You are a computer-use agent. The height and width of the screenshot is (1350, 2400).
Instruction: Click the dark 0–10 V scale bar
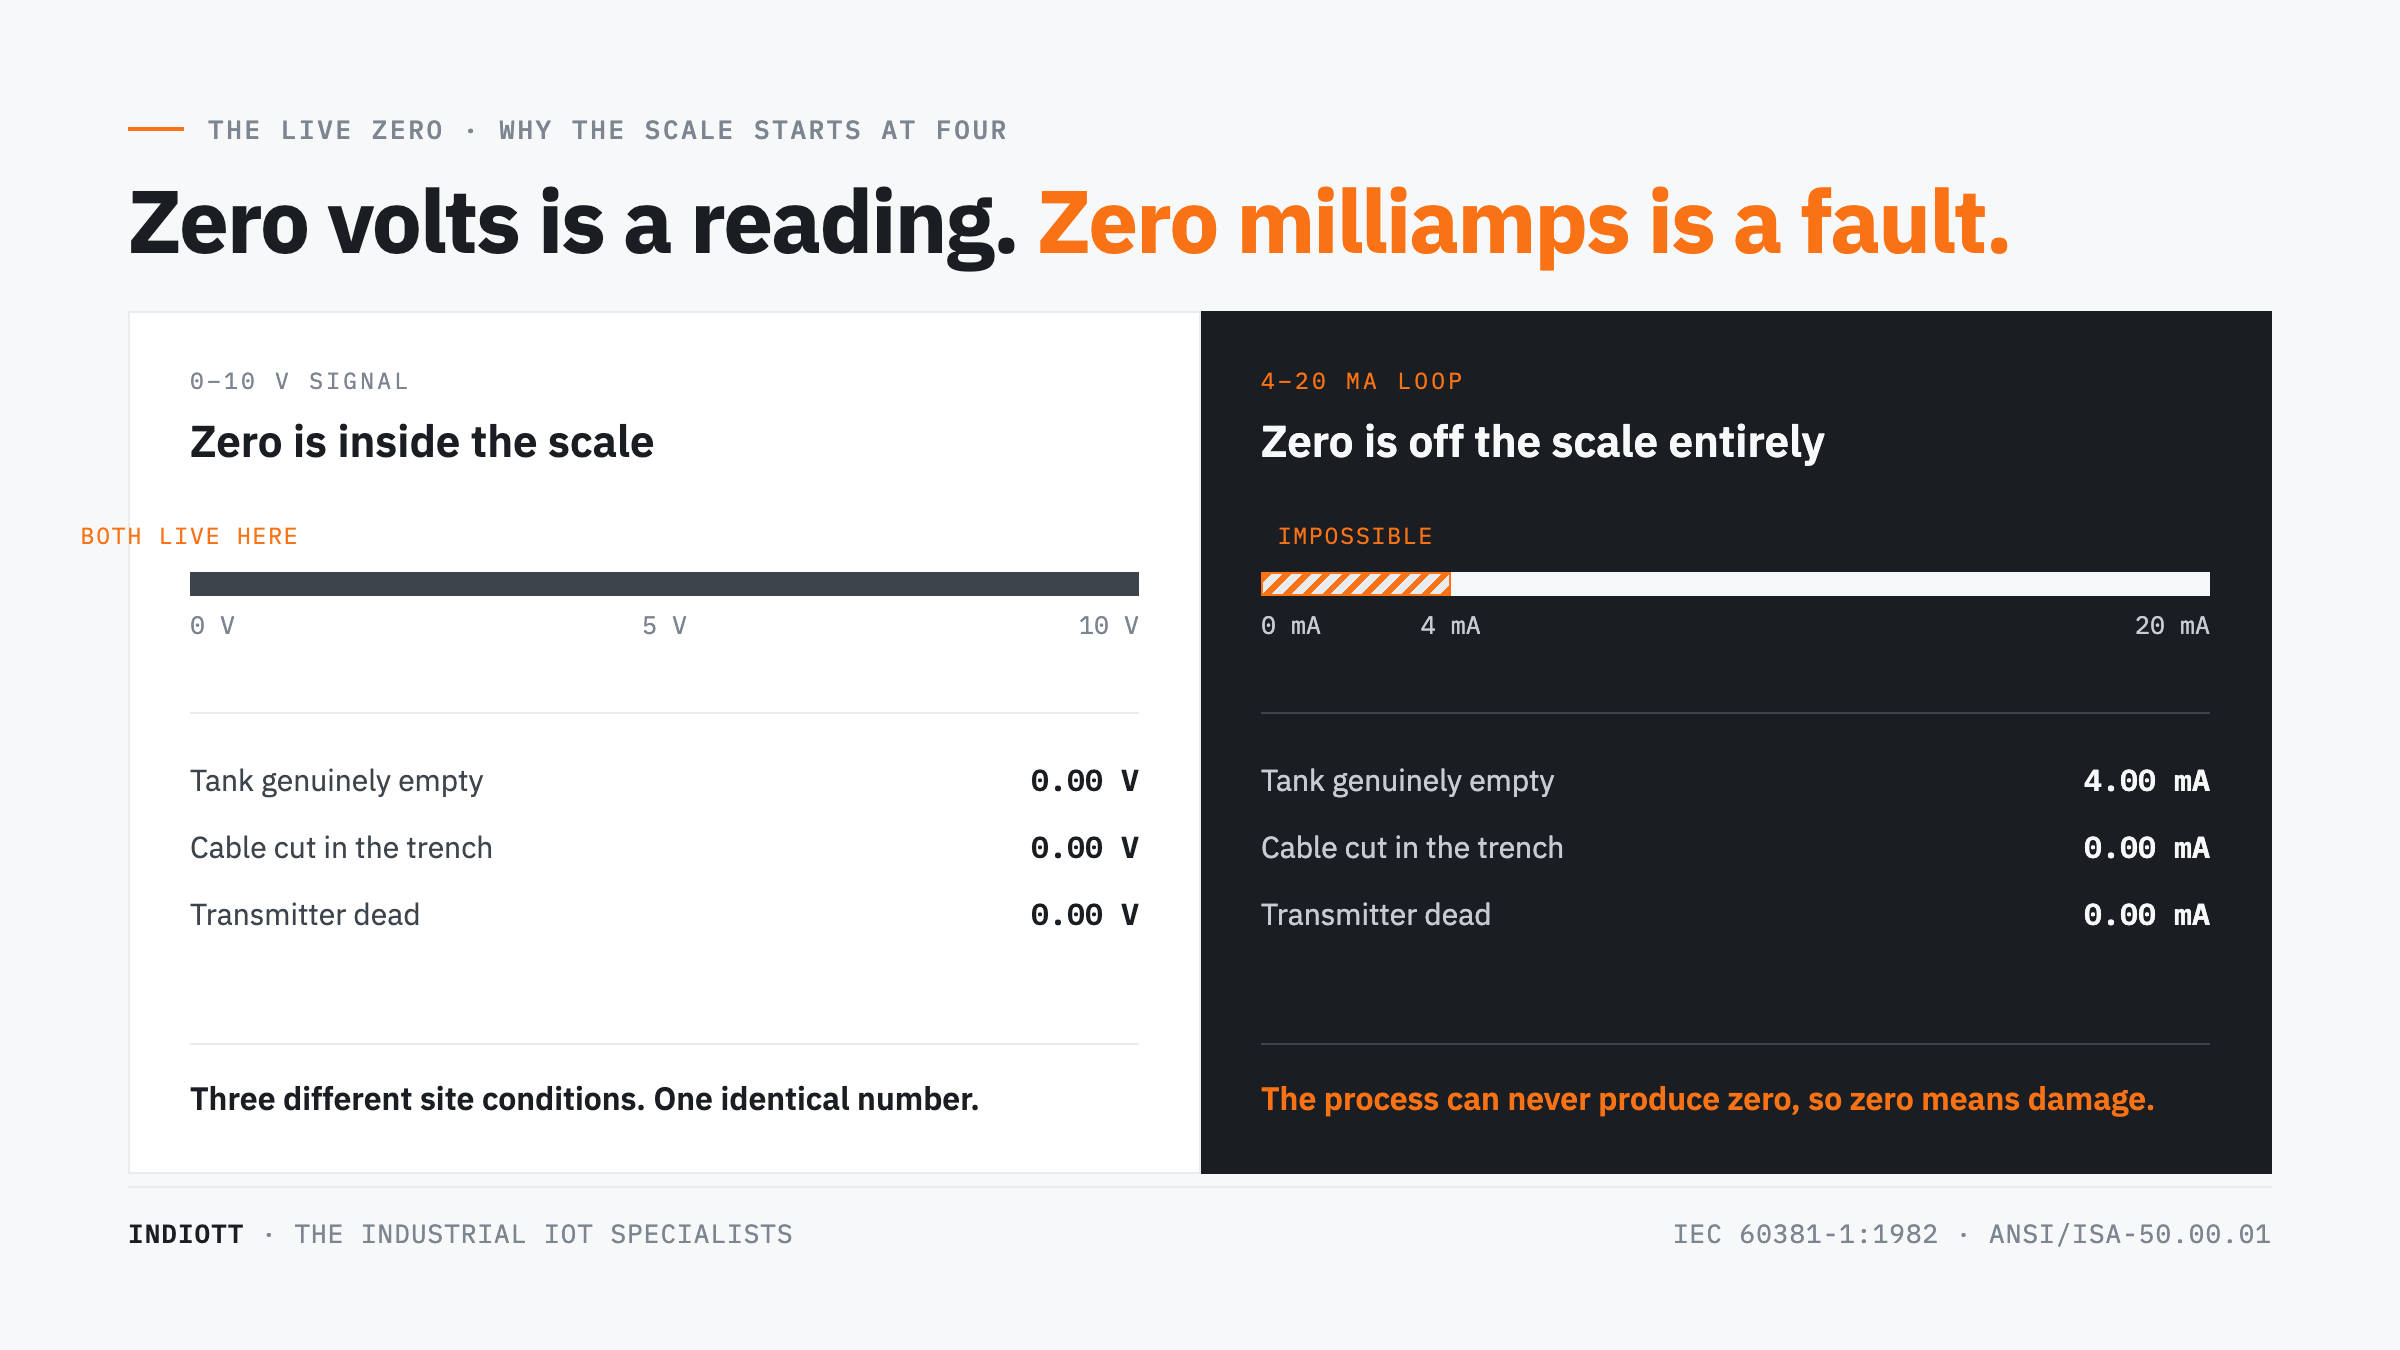coord(664,584)
